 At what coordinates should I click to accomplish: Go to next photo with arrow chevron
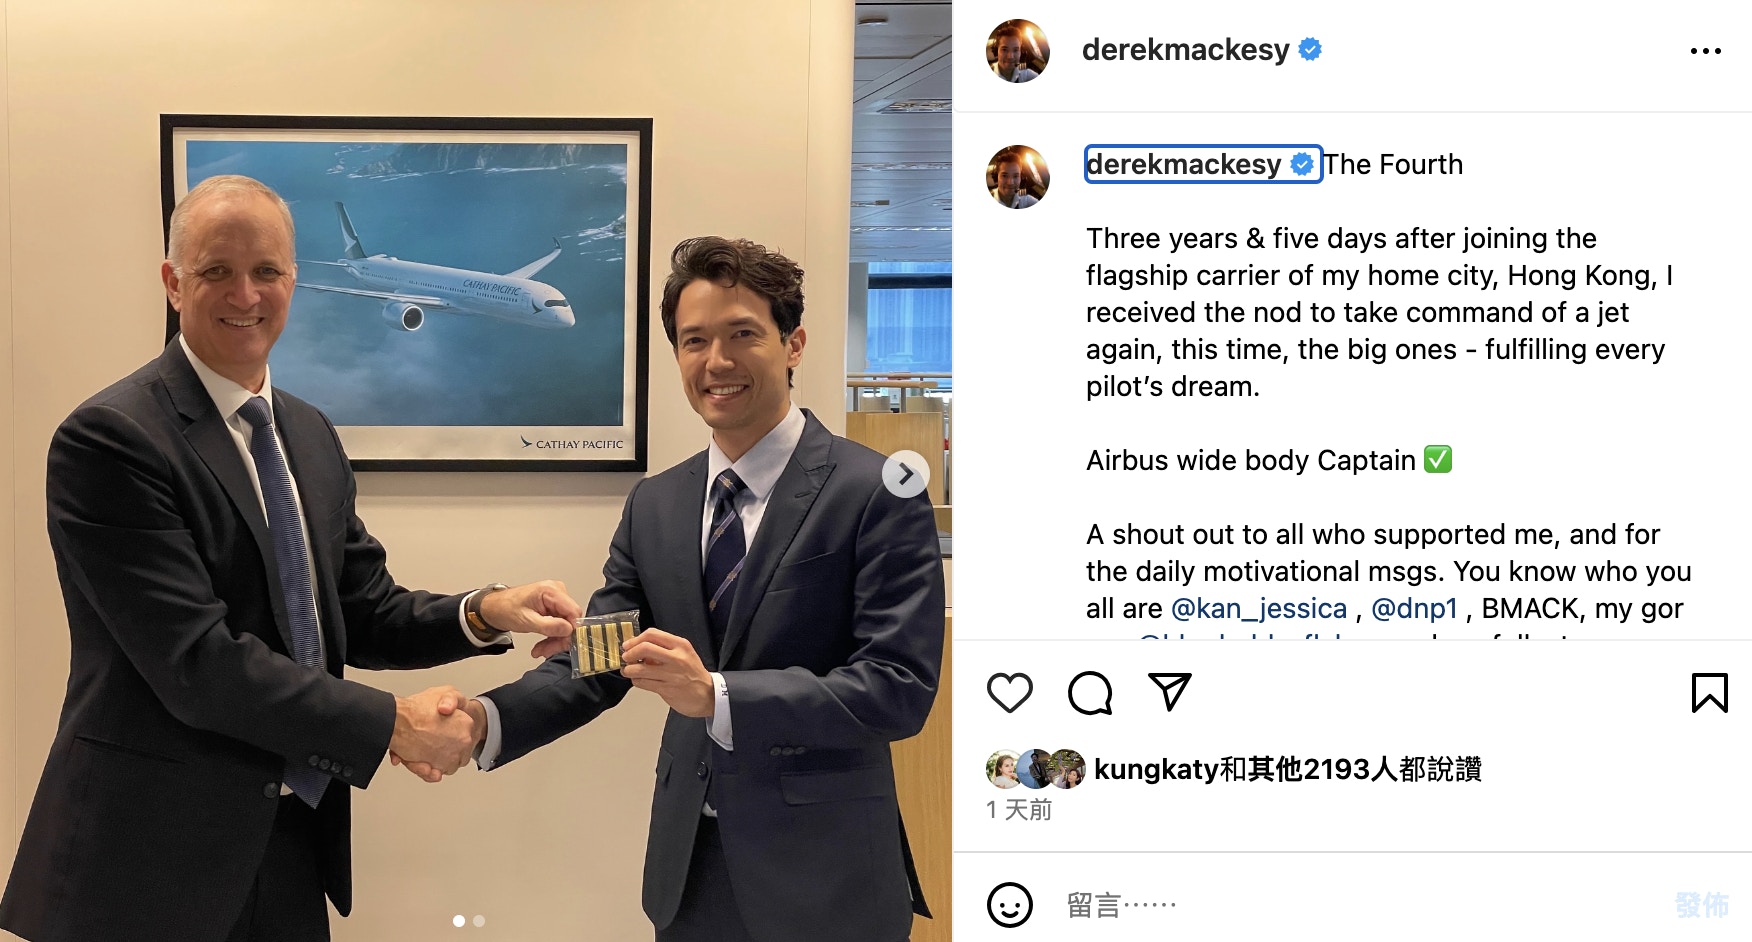click(906, 474)
